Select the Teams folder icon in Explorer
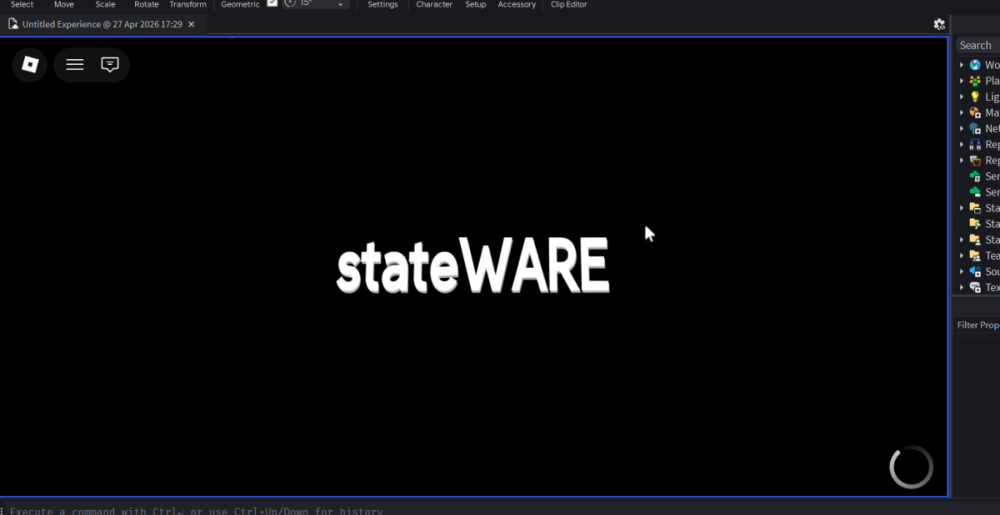The width and height of the screenshot is (1000, 515). (x=974, y=256)
